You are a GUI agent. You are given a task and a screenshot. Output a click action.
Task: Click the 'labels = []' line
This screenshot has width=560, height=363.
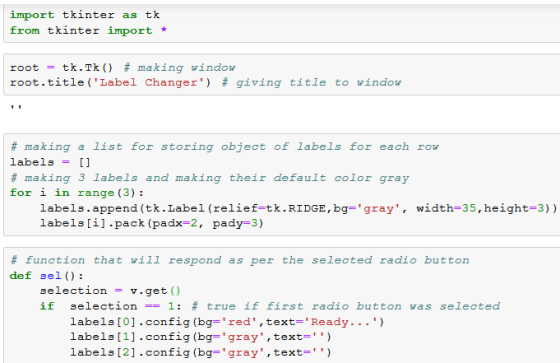(x=50, y=162)
